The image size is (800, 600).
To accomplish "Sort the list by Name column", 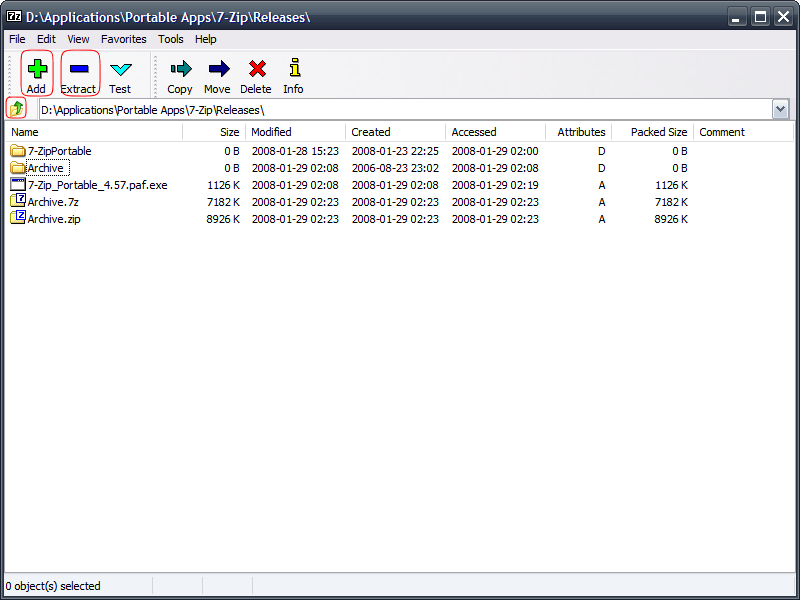I will click(x=94, y=132).
